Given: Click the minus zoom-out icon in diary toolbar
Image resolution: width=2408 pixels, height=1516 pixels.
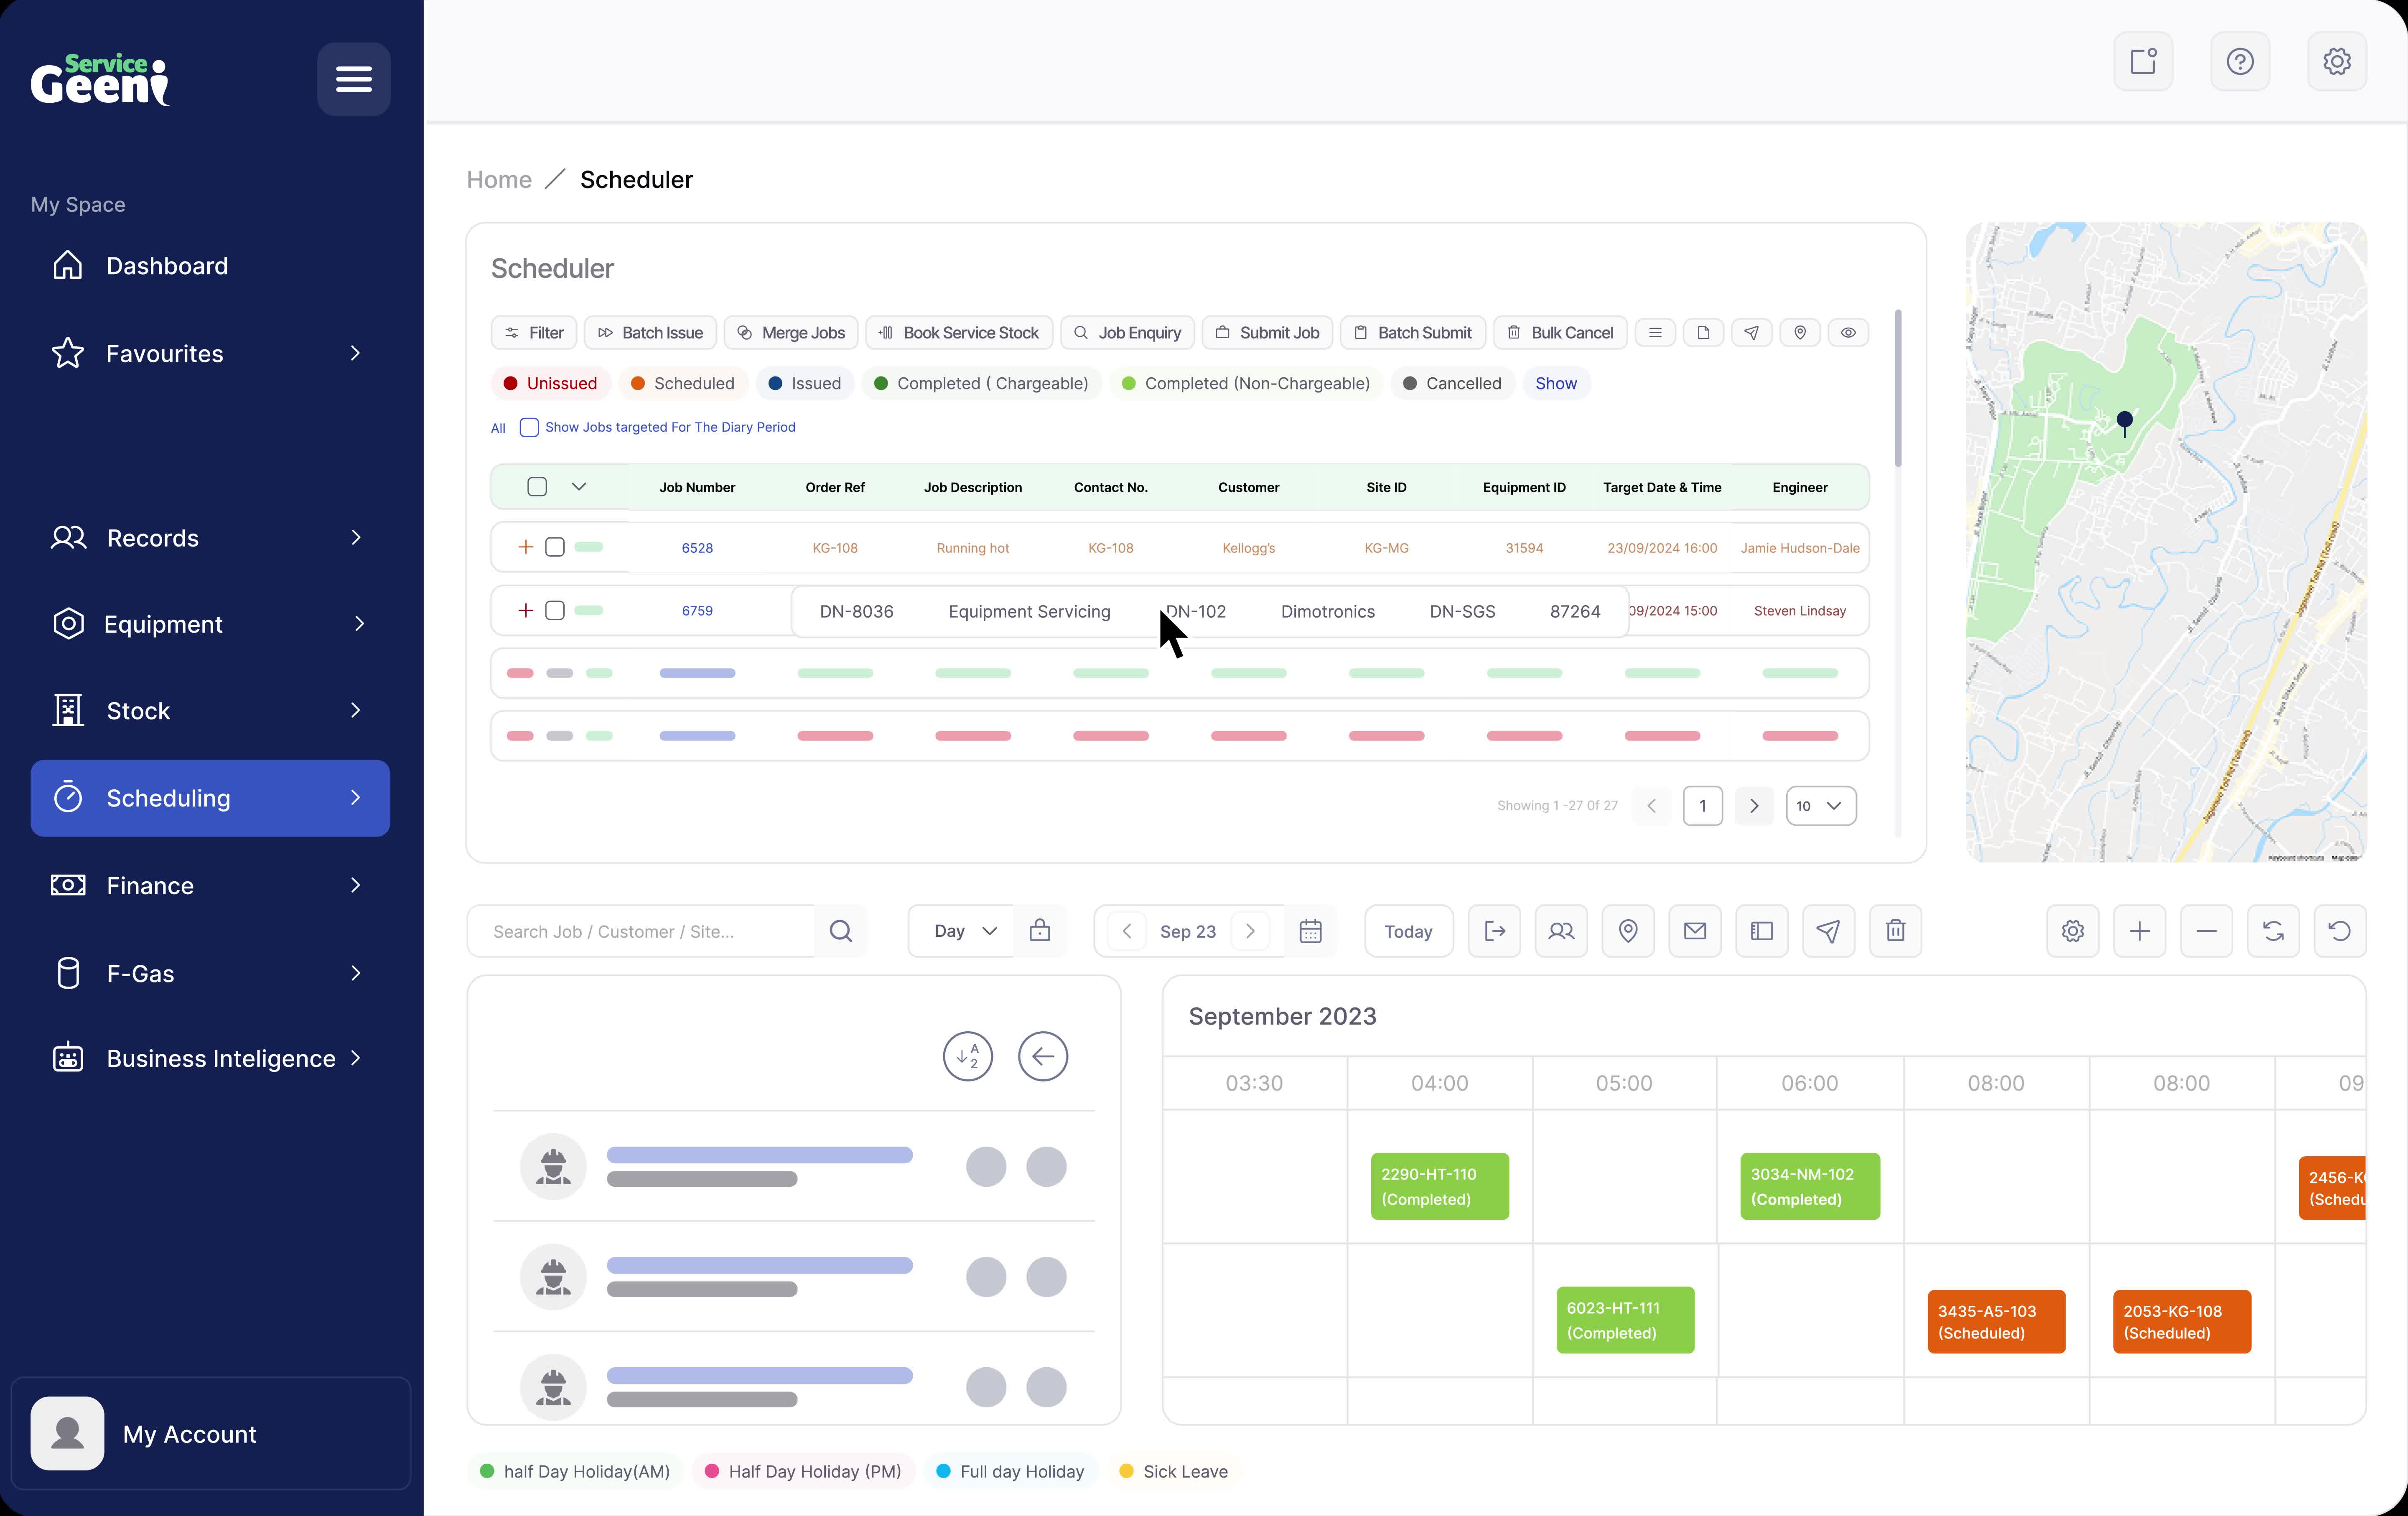Looking at the screenshot, I should tap(2207, 931).
